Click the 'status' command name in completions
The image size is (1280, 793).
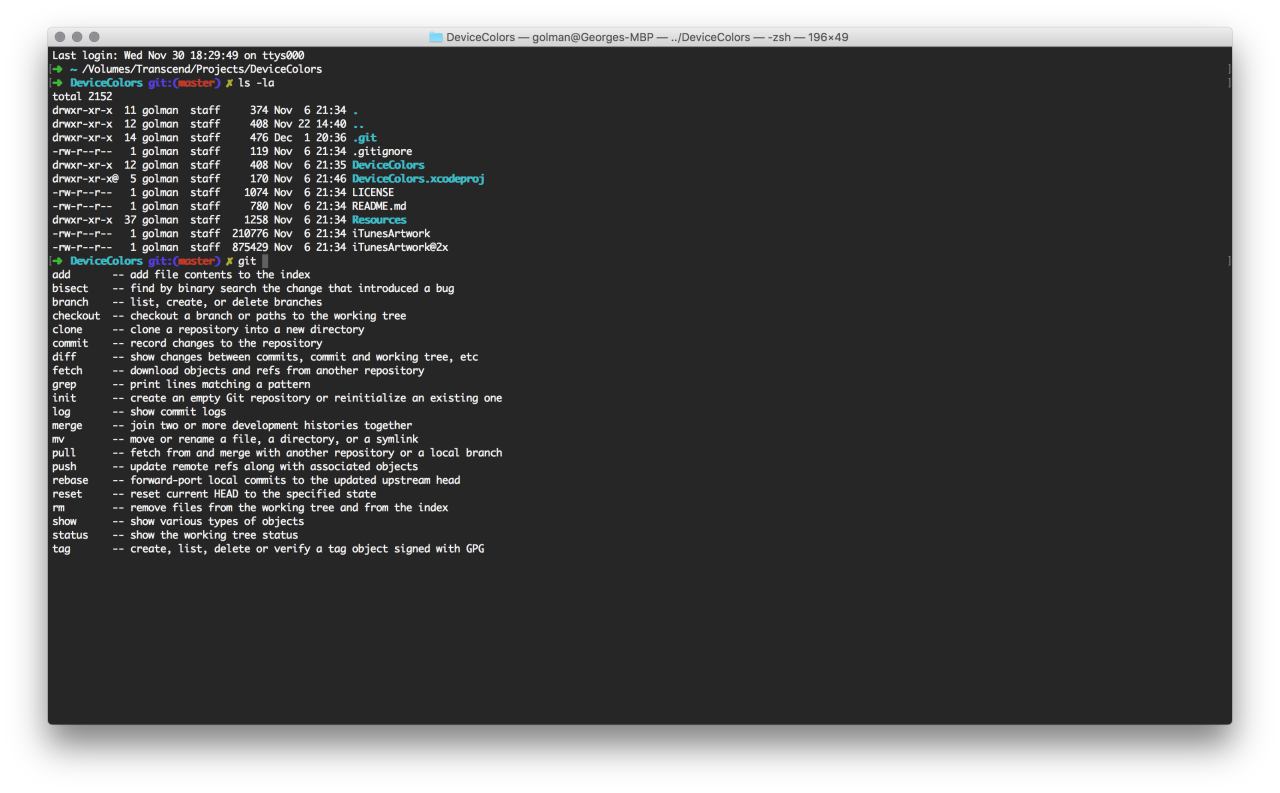pyautogui.click(x=70, y=535)
